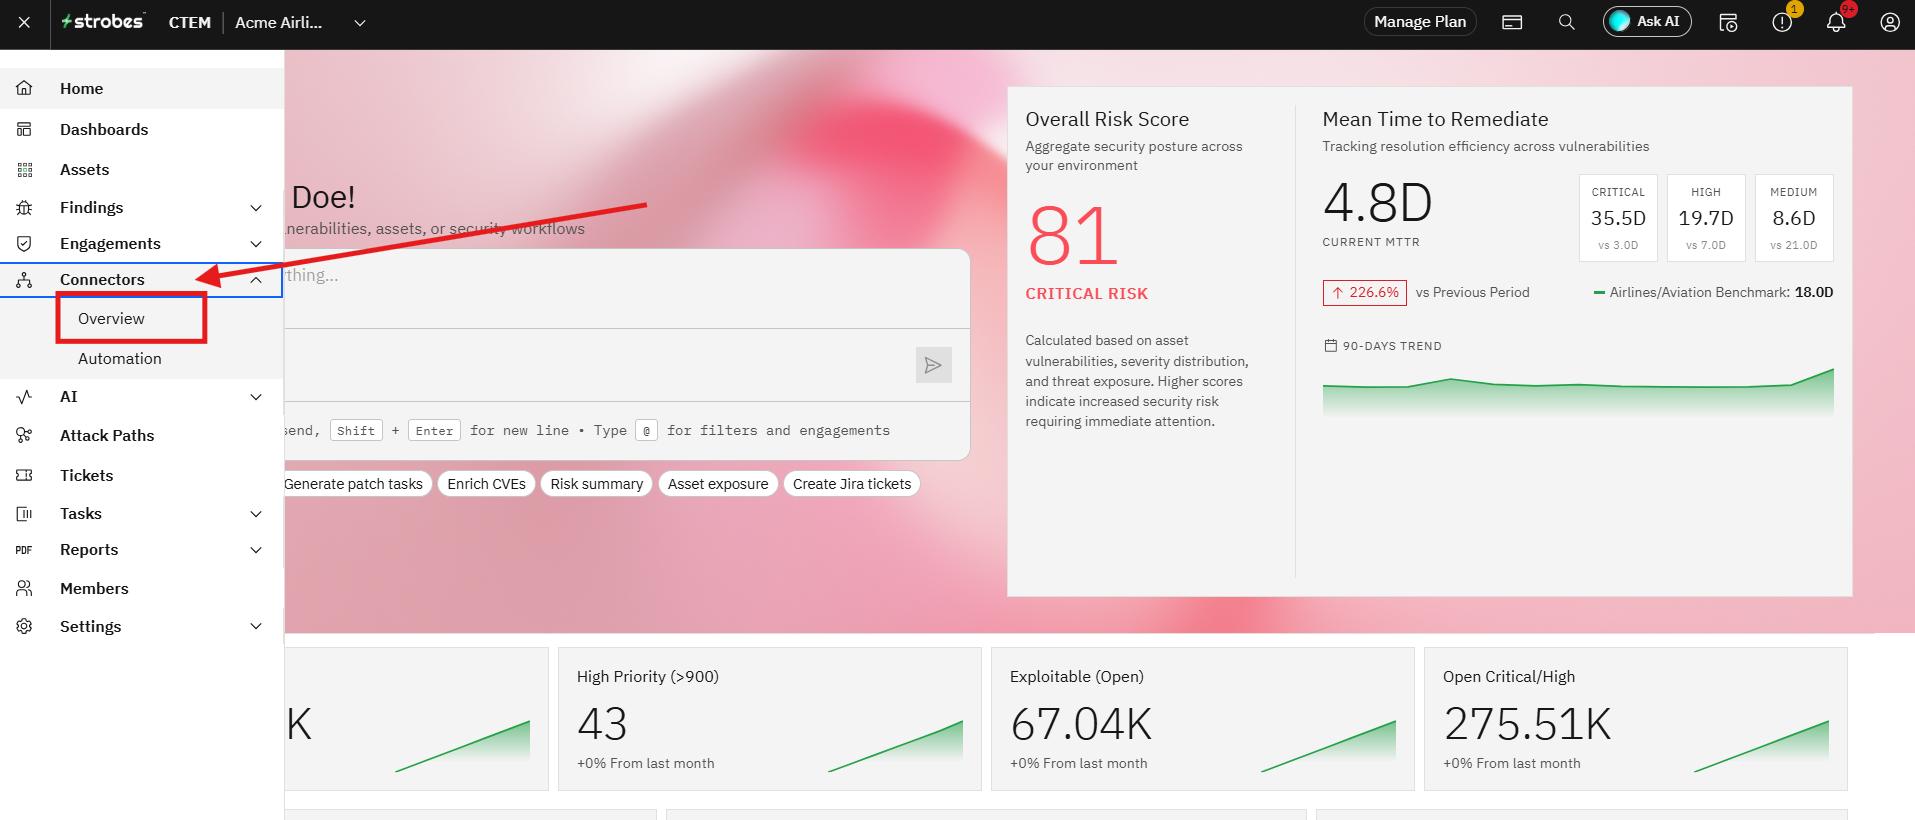Image resolution: width=1915 pixels, height=820 pixels.
Task: Select the CRITICAL 35.5D MTTR card
Action: point(1618,218)
